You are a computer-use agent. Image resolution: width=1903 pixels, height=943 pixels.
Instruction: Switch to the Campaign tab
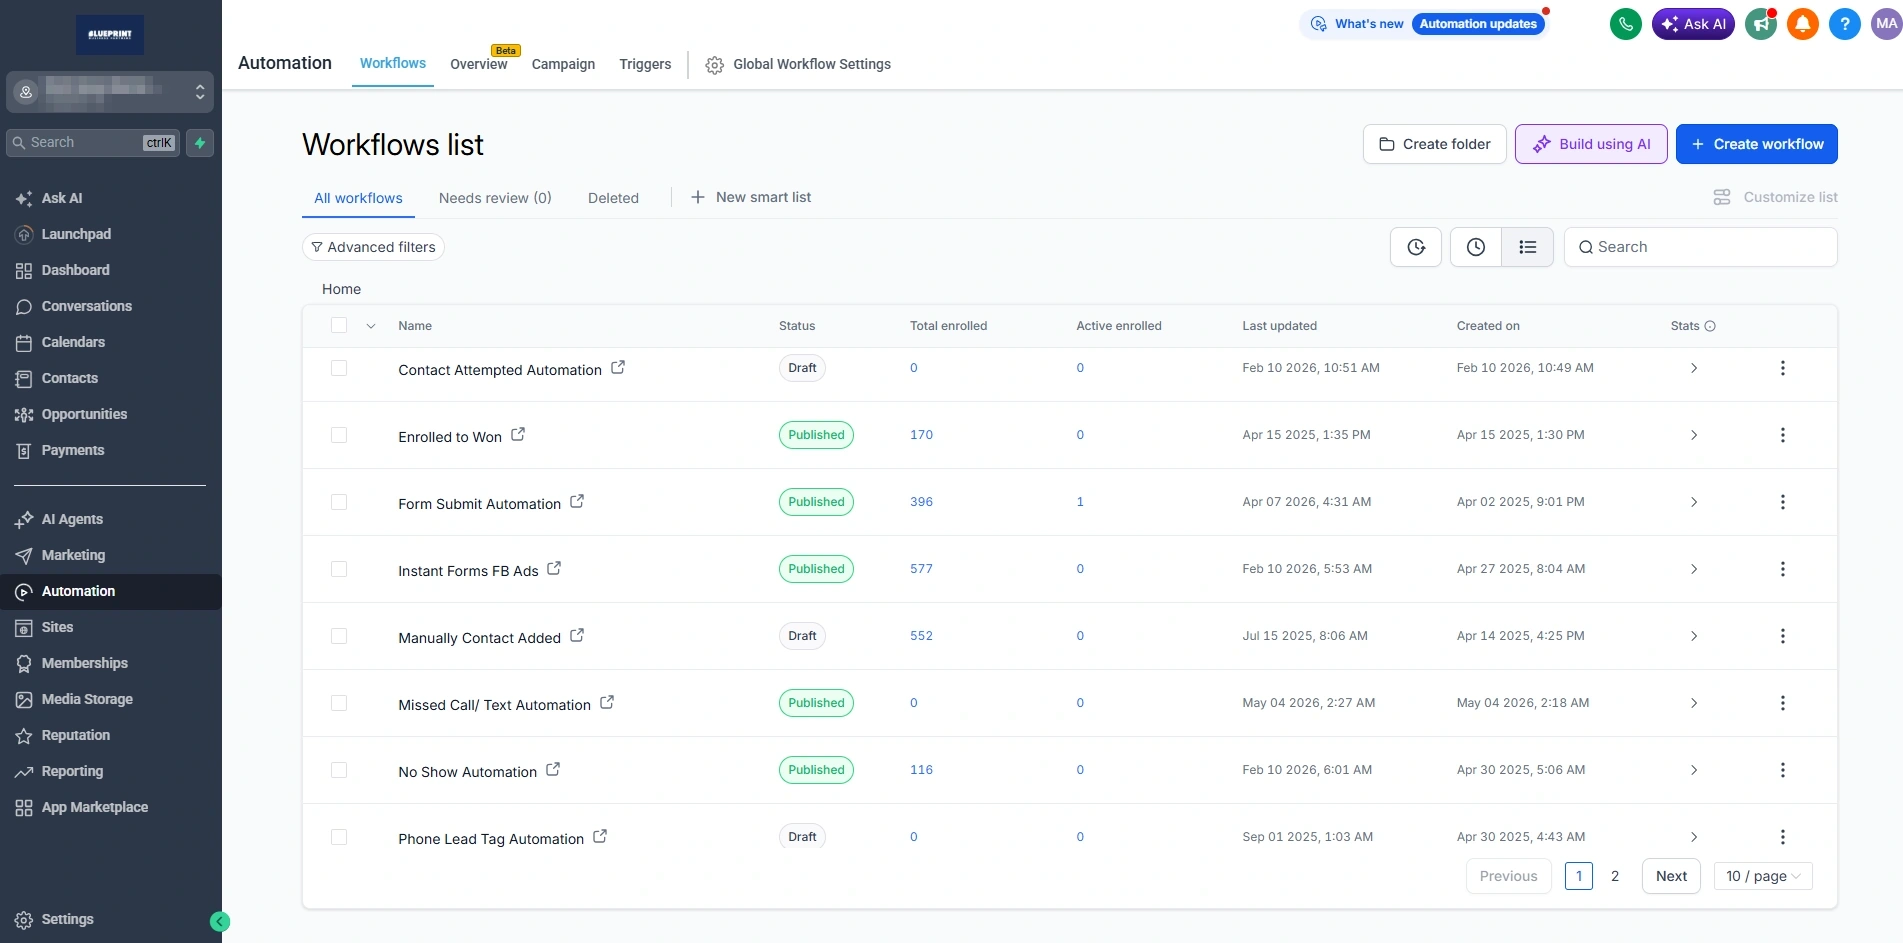coord(563,64)
